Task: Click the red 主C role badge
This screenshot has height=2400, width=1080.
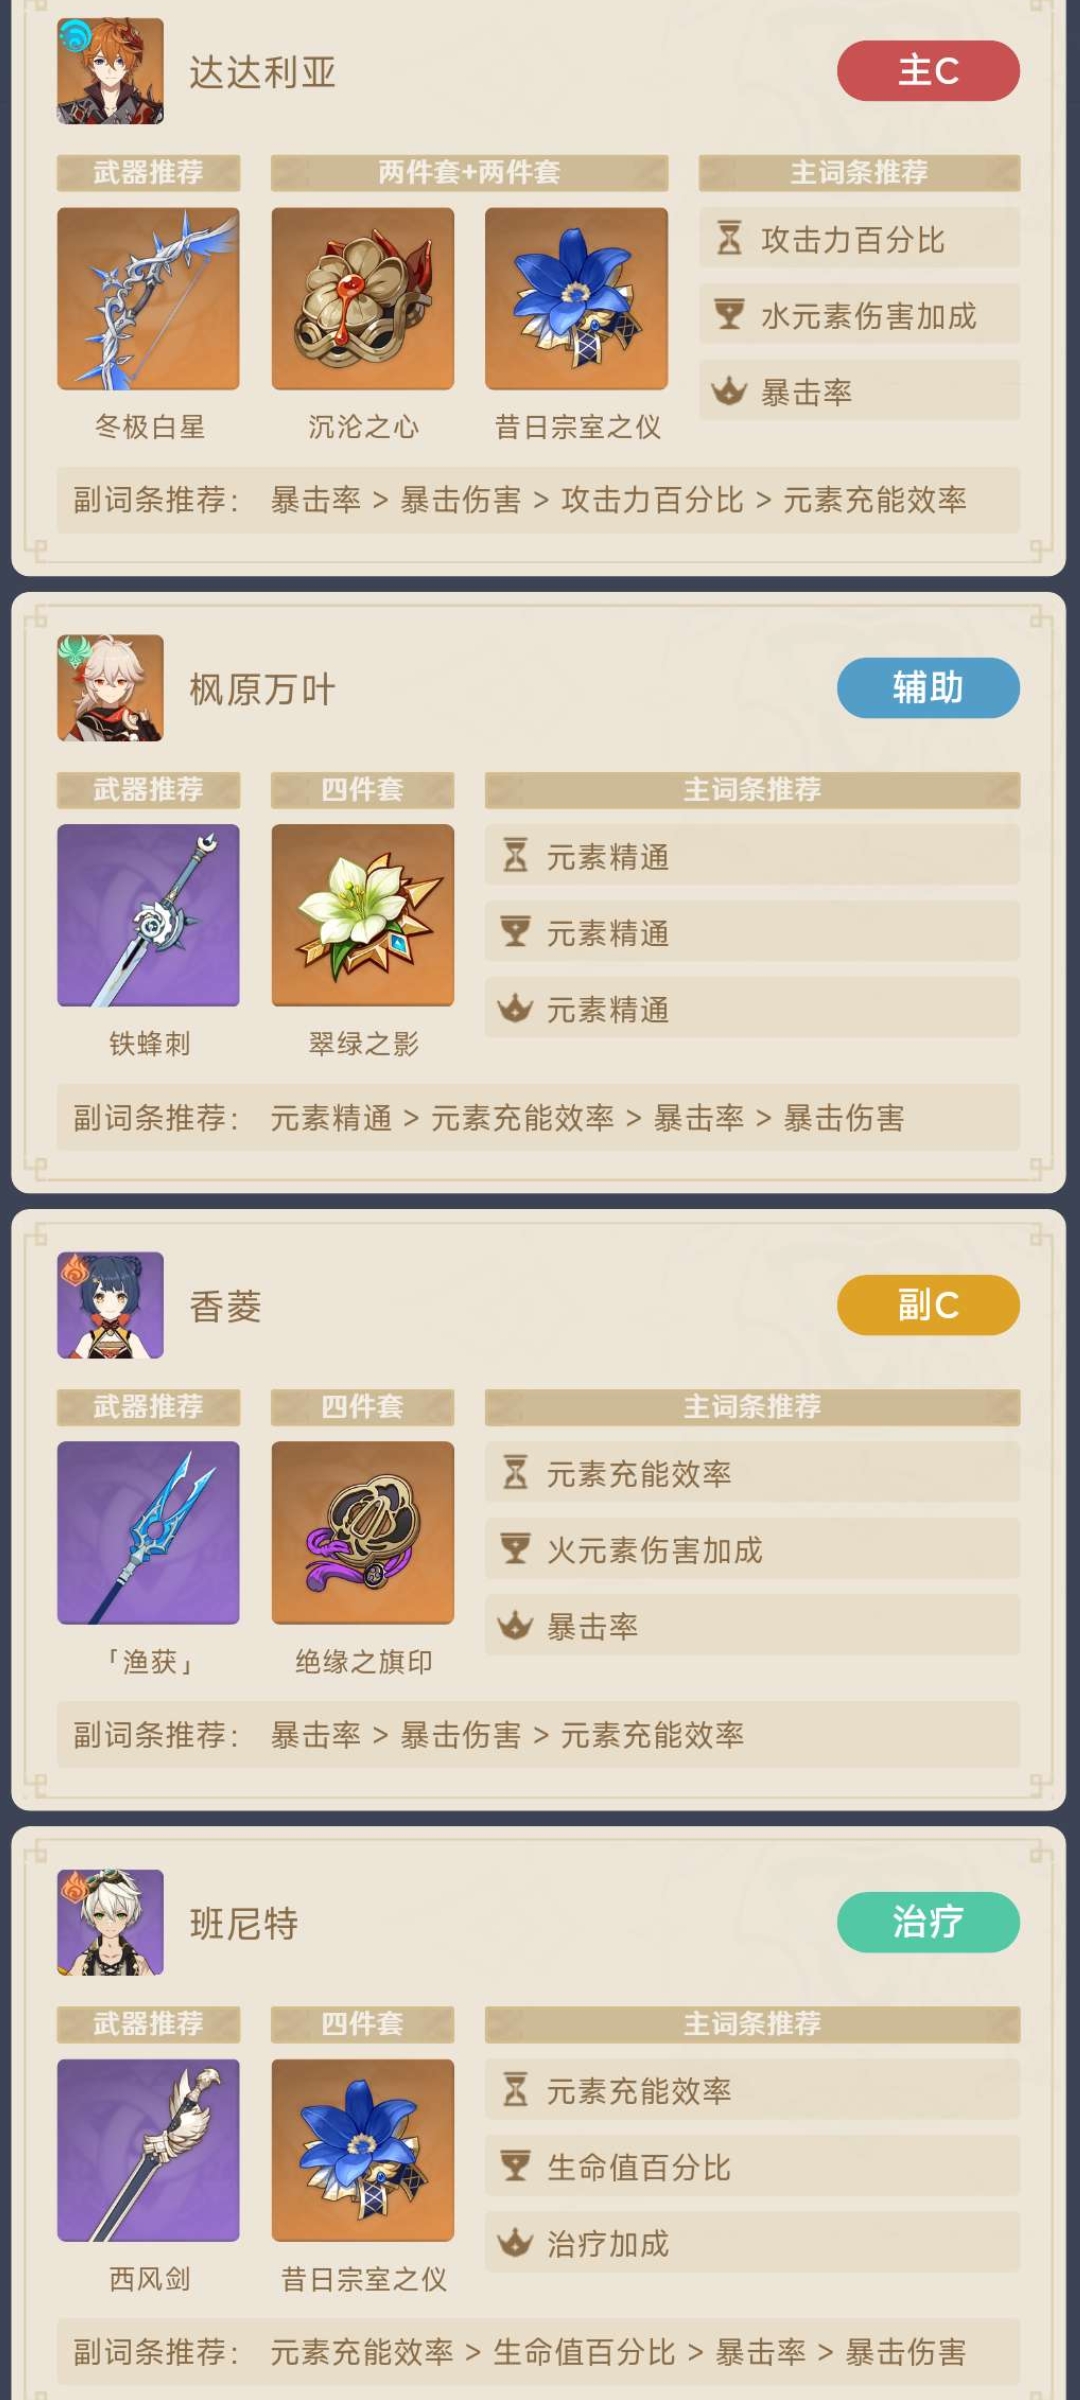Action: coord(928,71)
